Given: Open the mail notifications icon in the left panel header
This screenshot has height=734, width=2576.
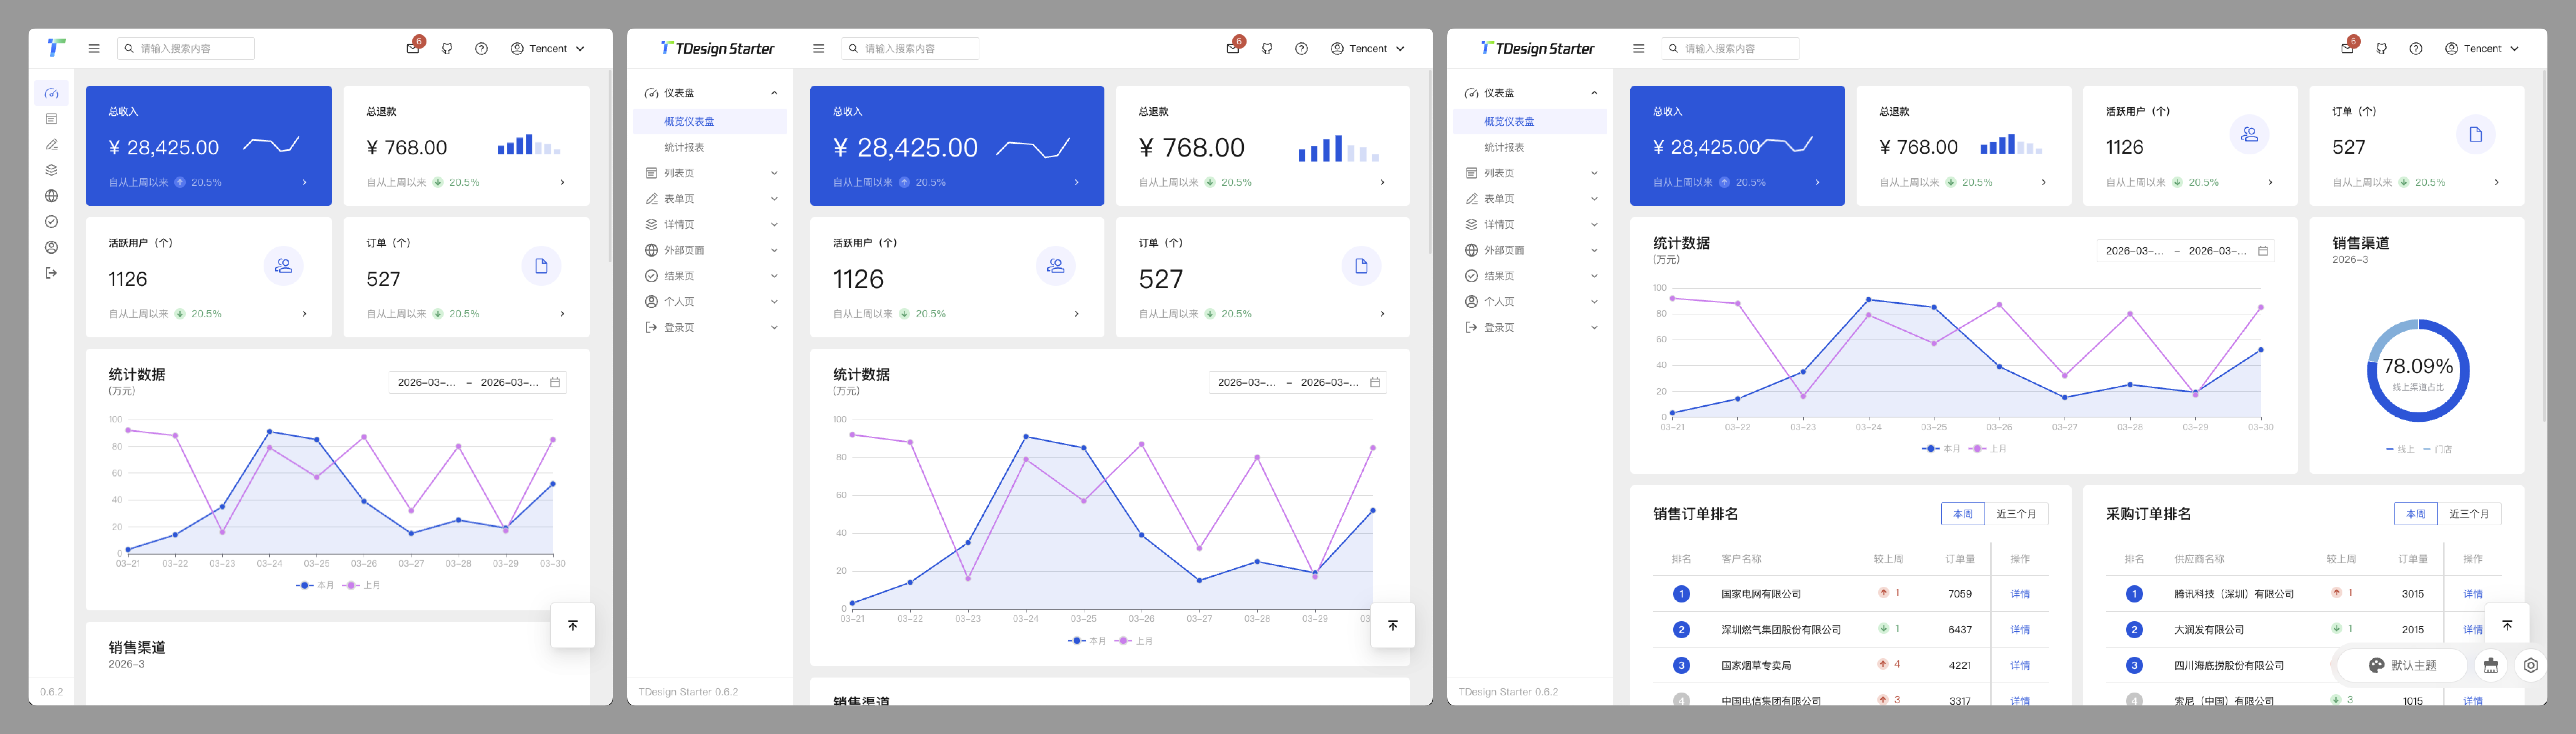Looking at the screenshot, I should coord(413,48).
